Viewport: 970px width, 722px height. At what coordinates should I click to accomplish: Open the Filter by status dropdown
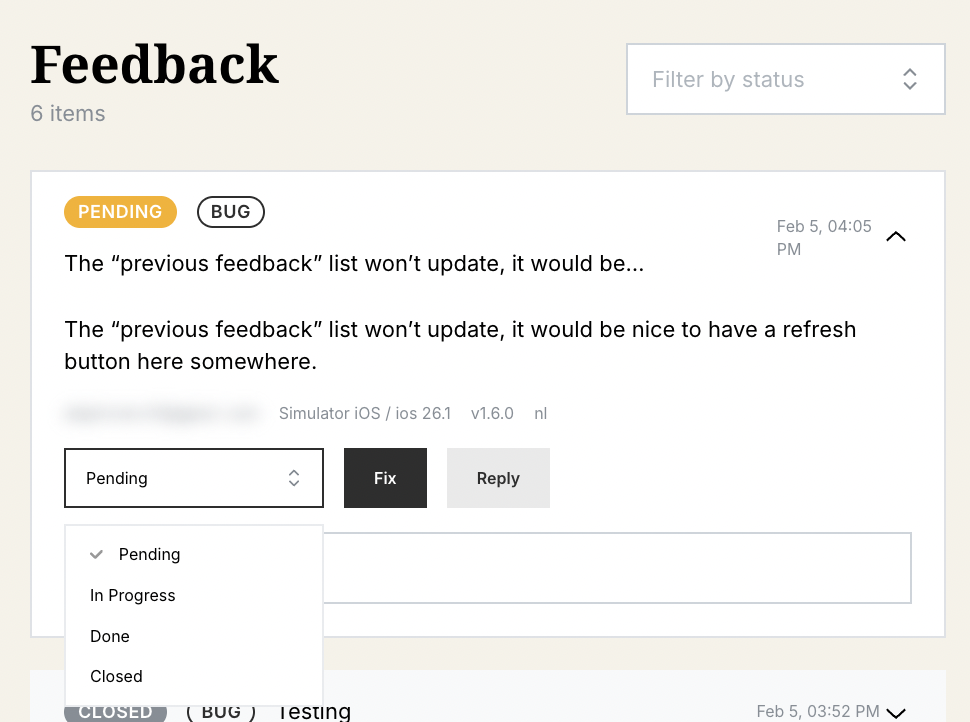point(785,78)
